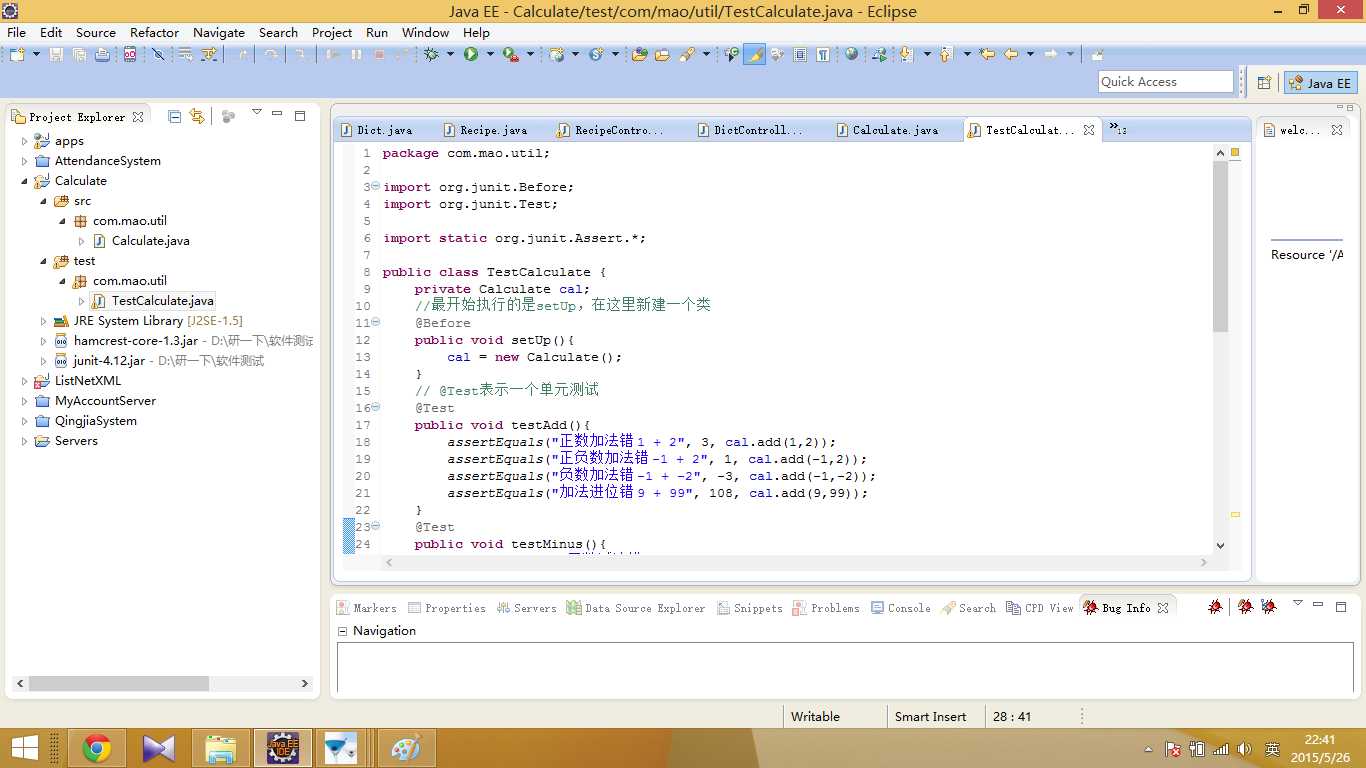Open the Windows Start button
Screen dimensions: 1366x768
(x=25, y=748)
